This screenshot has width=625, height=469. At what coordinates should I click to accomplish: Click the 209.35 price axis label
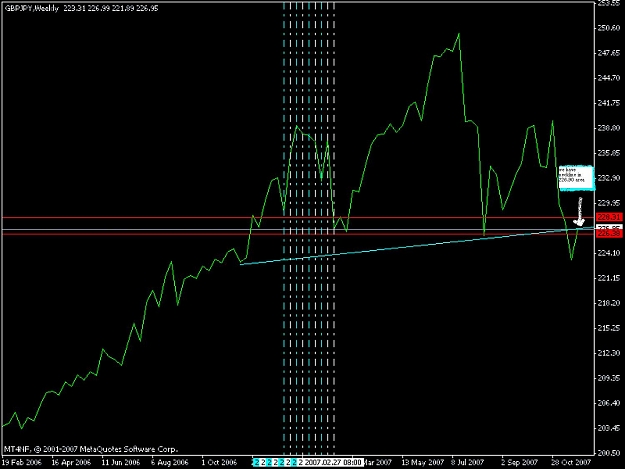(x=608, y=378)
